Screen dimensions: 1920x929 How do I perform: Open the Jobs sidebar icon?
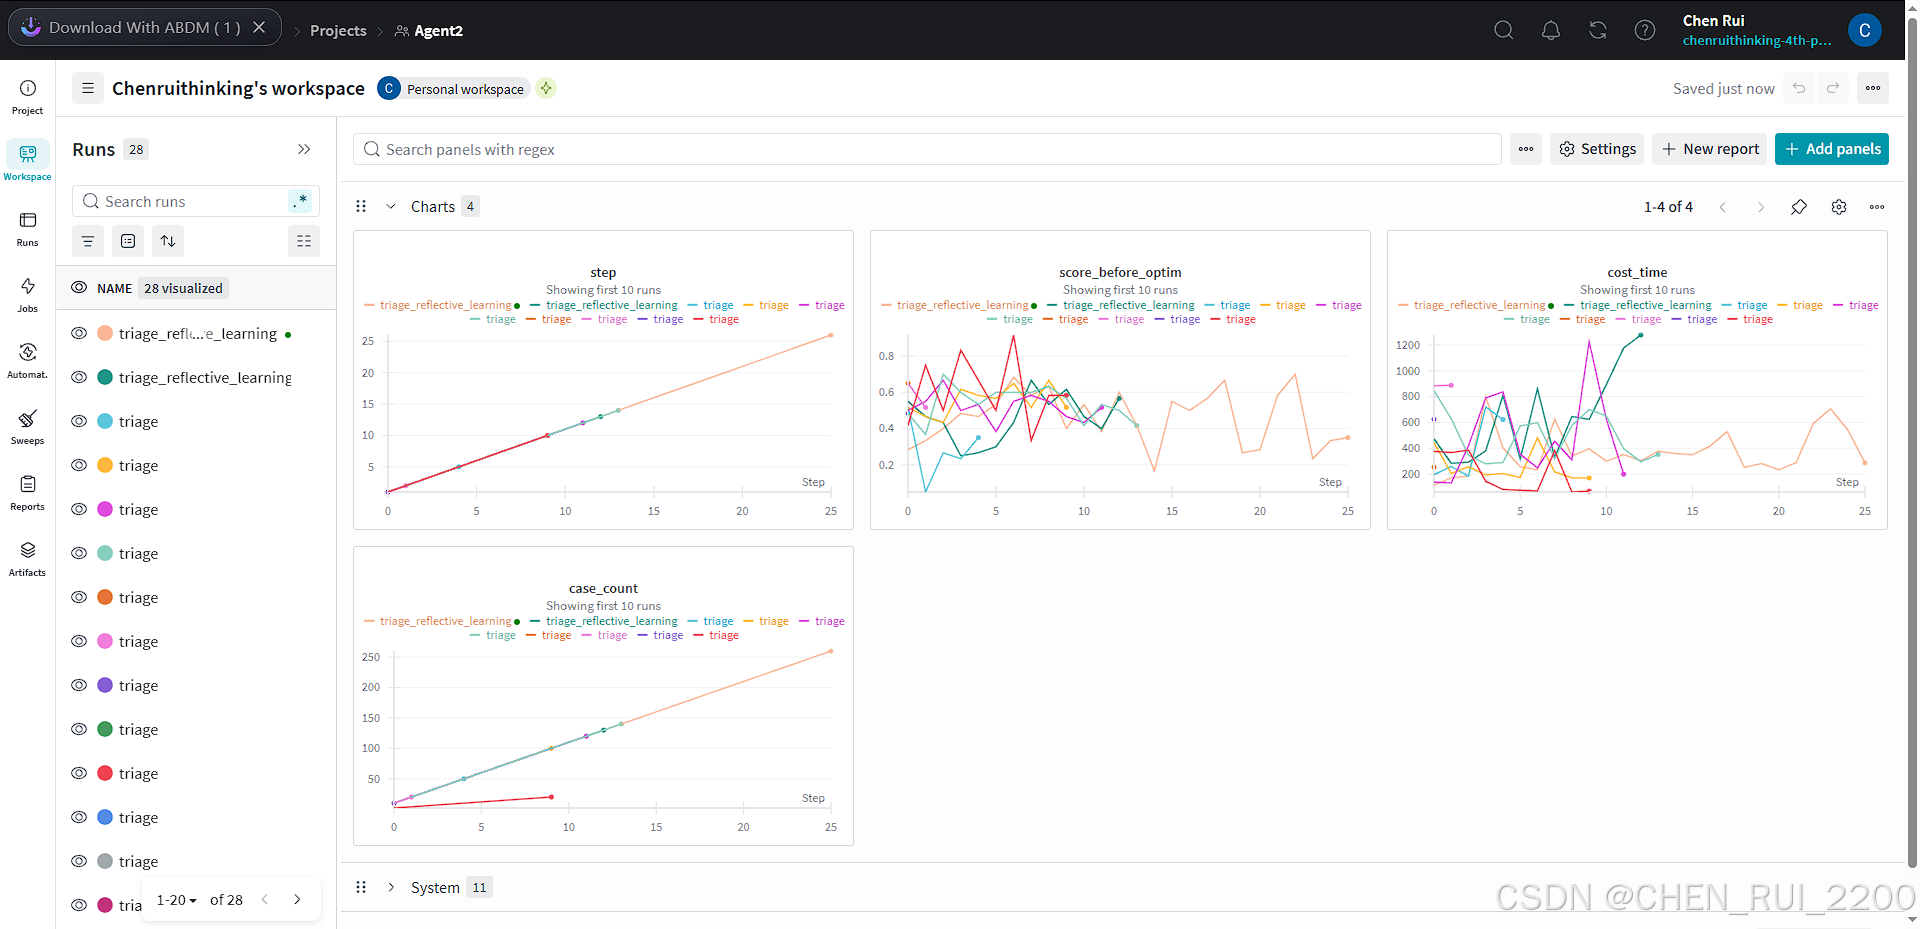(28, 295)
